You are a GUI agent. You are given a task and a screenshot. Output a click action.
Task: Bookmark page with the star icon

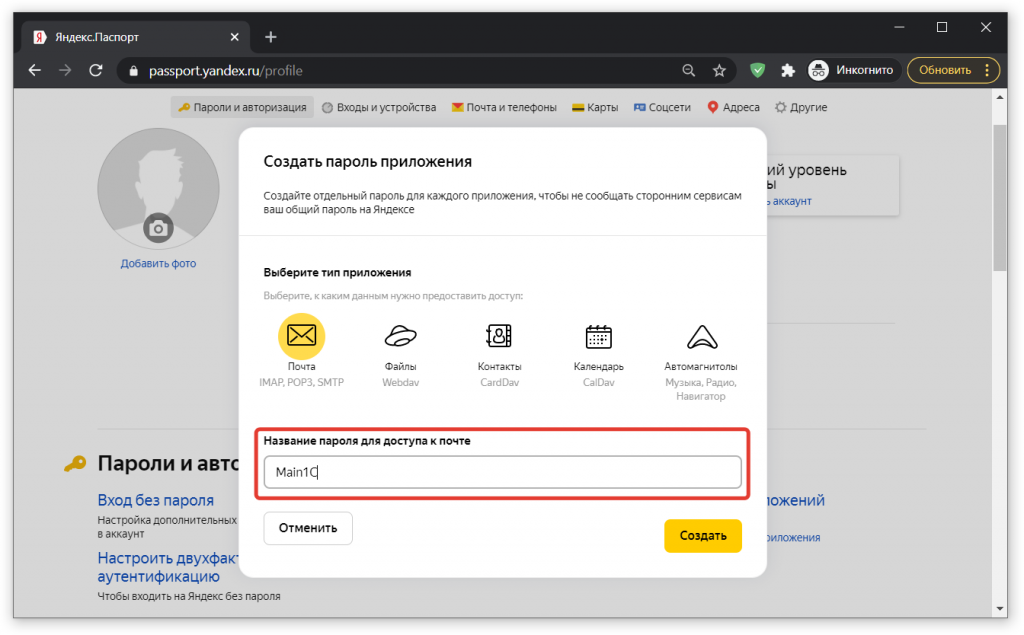click(719, 71)
